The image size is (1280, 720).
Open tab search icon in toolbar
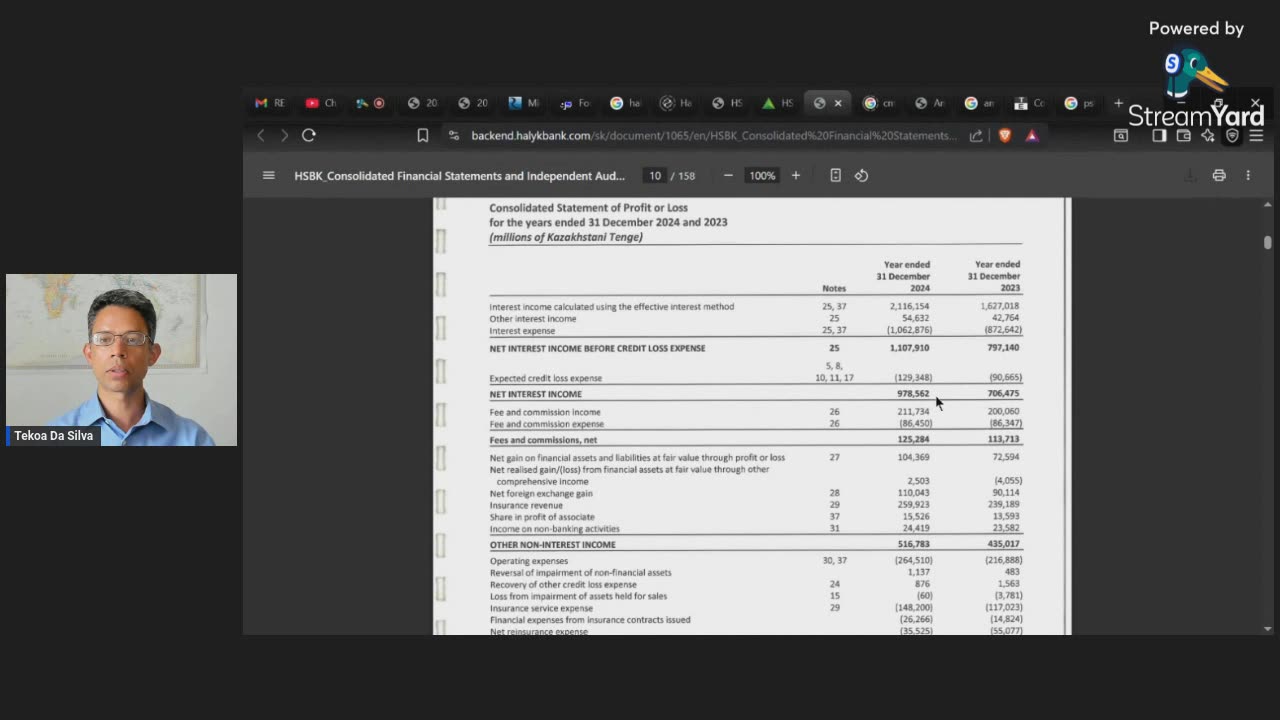click(x=1121, y=135)
